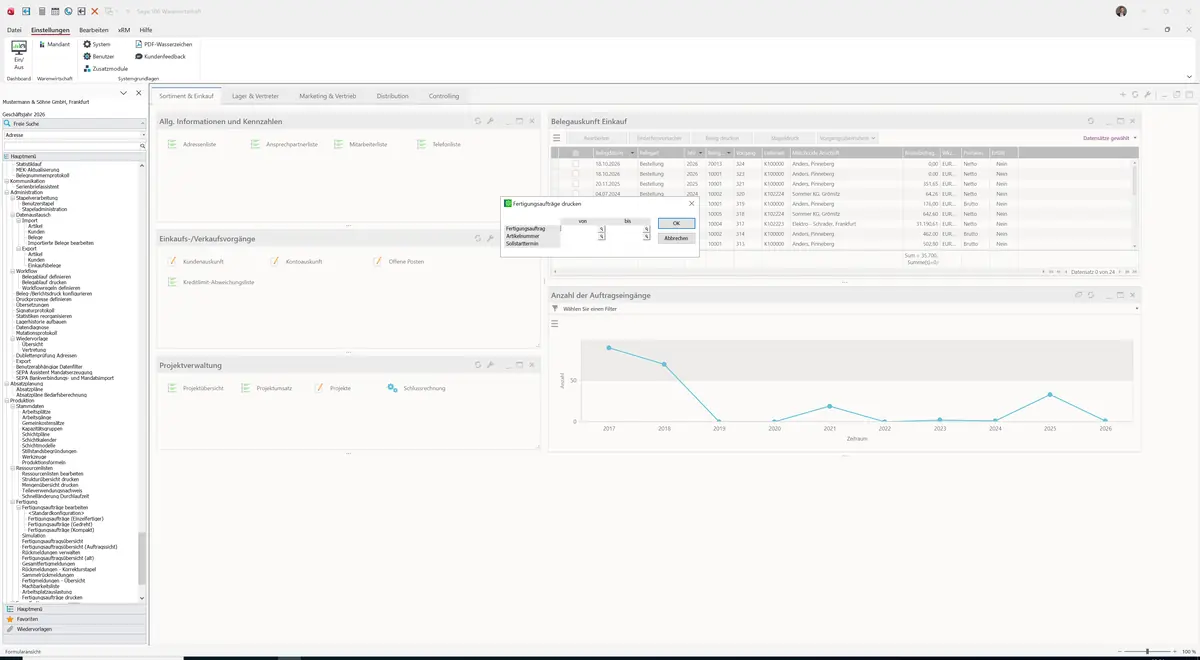Open PDF-Wasserzeichen settings
This screenshot has height=660, width=1200.
coord(164,44)
